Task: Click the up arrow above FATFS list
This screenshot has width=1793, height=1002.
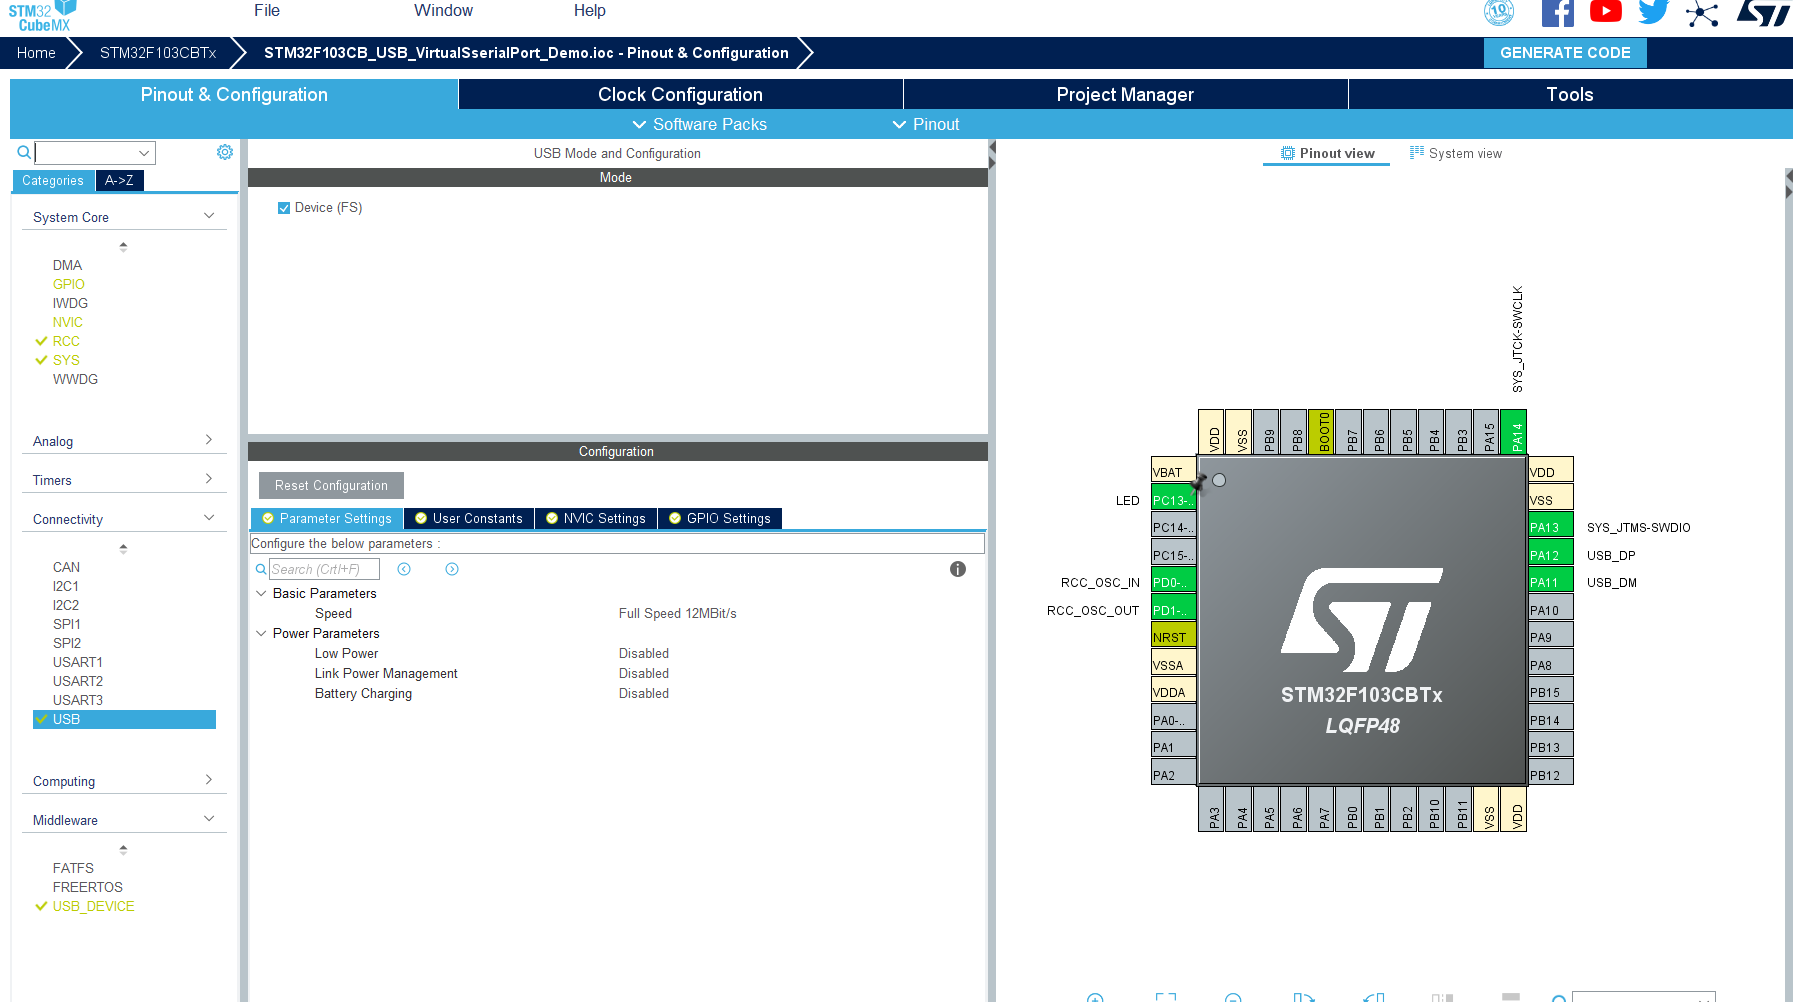Action: (123, 849)
